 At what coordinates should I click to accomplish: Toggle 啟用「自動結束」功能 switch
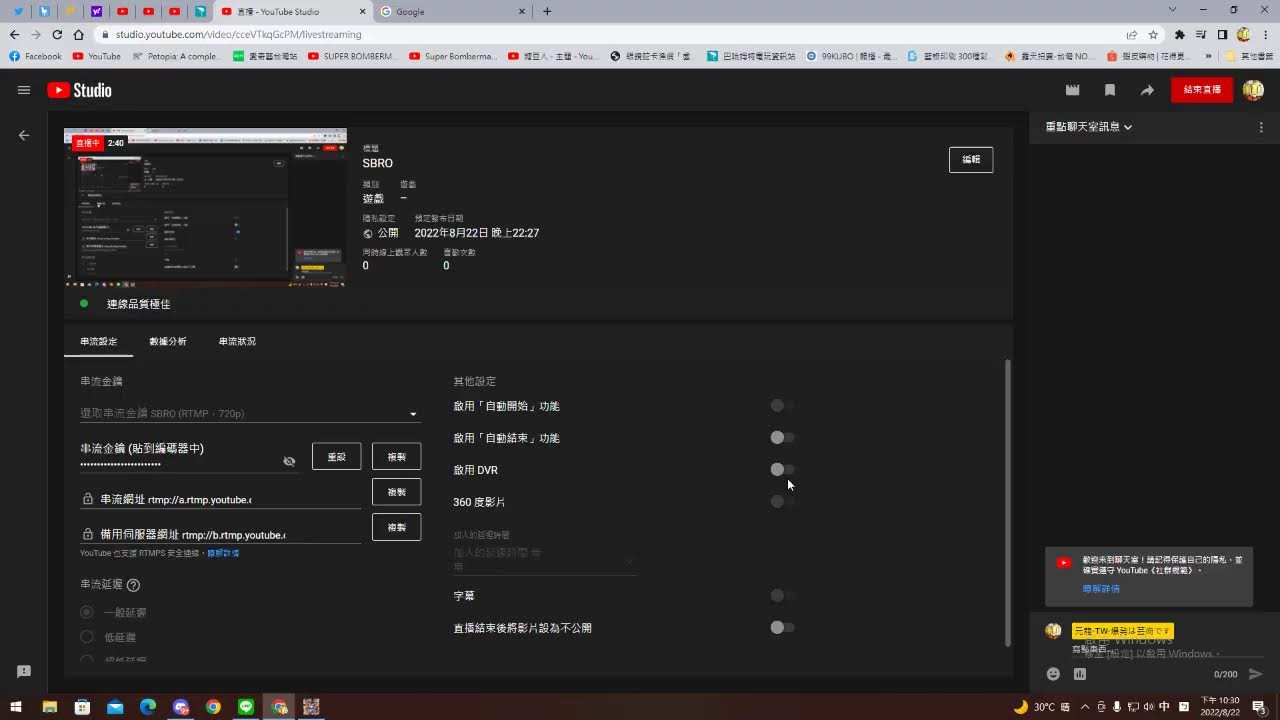point(782,437)
